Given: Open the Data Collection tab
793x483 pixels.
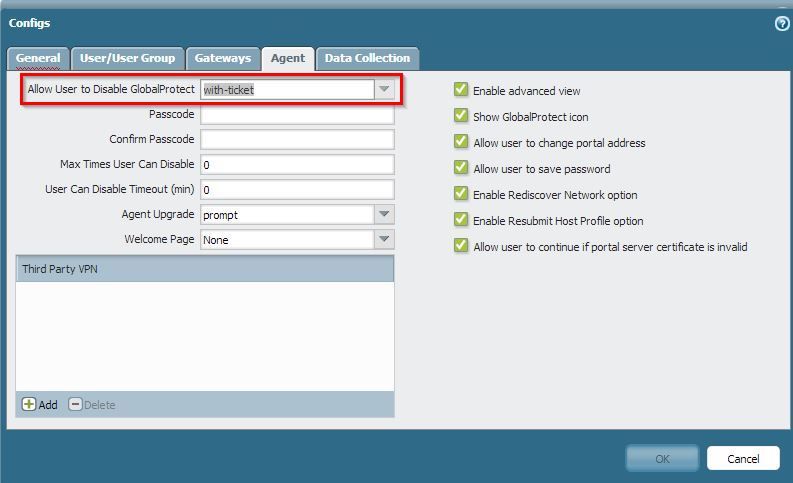Looking at the screenshot, I should coord(367,59).
